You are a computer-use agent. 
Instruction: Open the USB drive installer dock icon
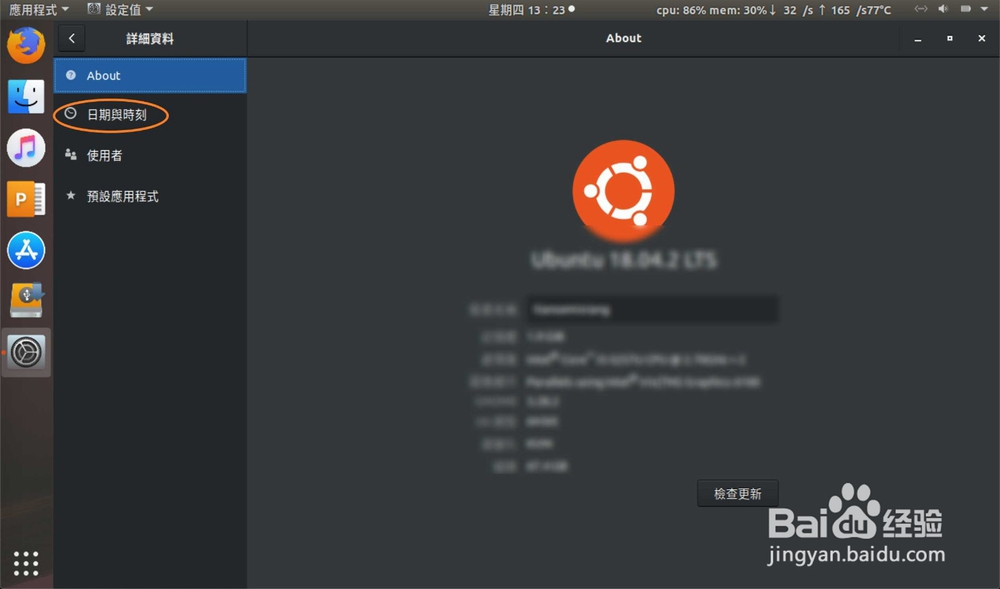pyautogui.click(x=26, y=300)
